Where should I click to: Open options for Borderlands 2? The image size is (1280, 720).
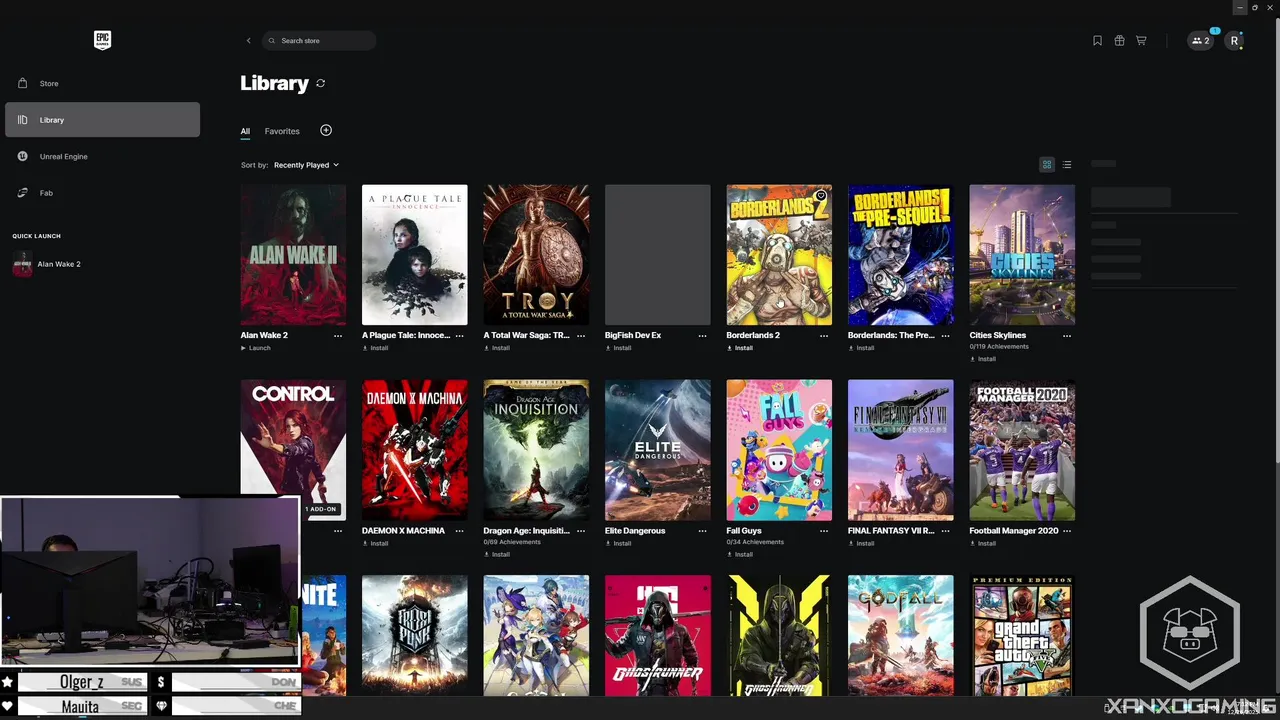(824, 336)
